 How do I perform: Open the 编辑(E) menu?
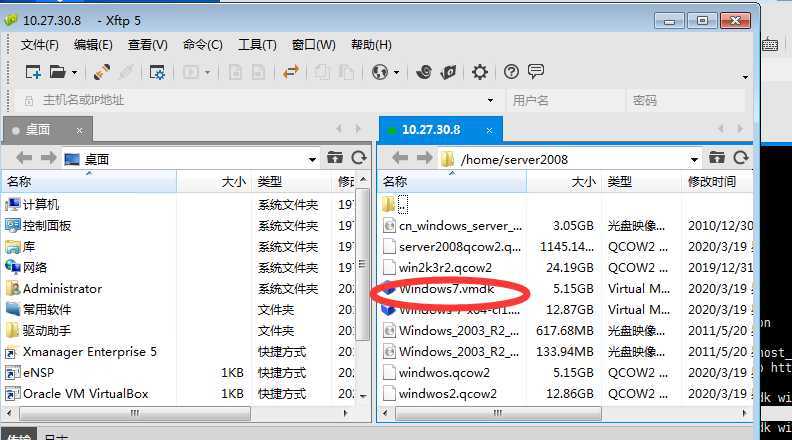point(93,45)
